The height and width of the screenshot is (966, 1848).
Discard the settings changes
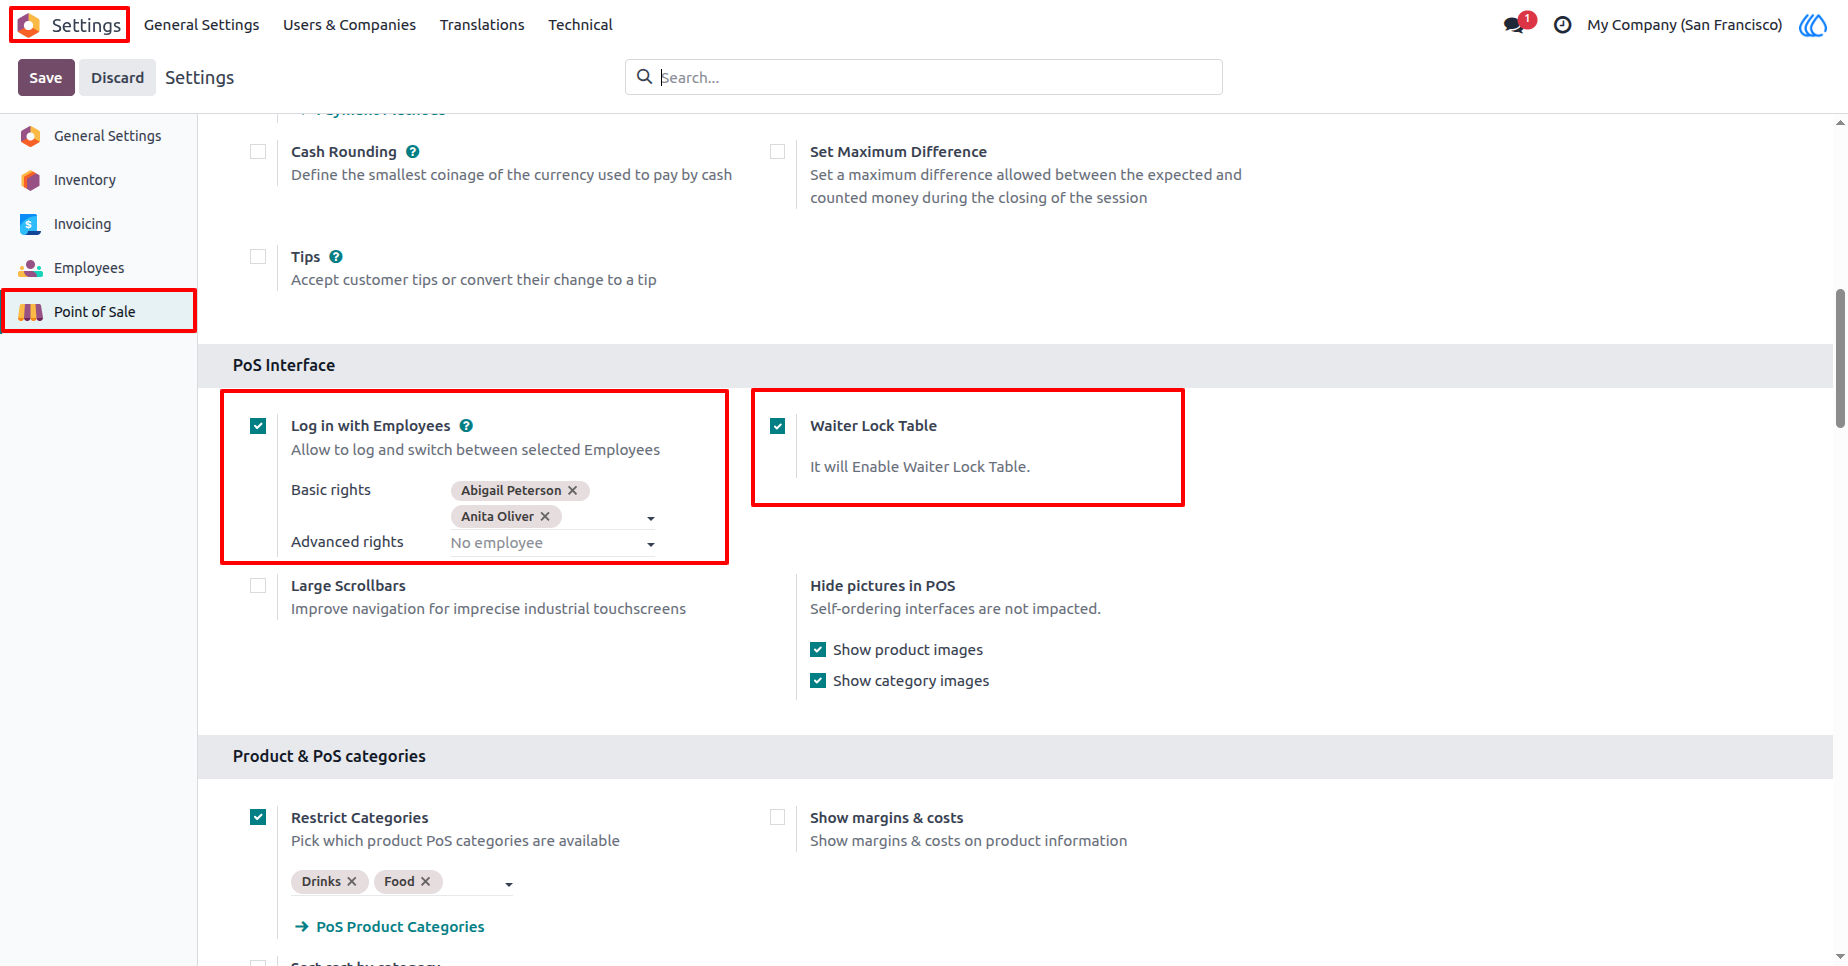[x=118, y=78]
